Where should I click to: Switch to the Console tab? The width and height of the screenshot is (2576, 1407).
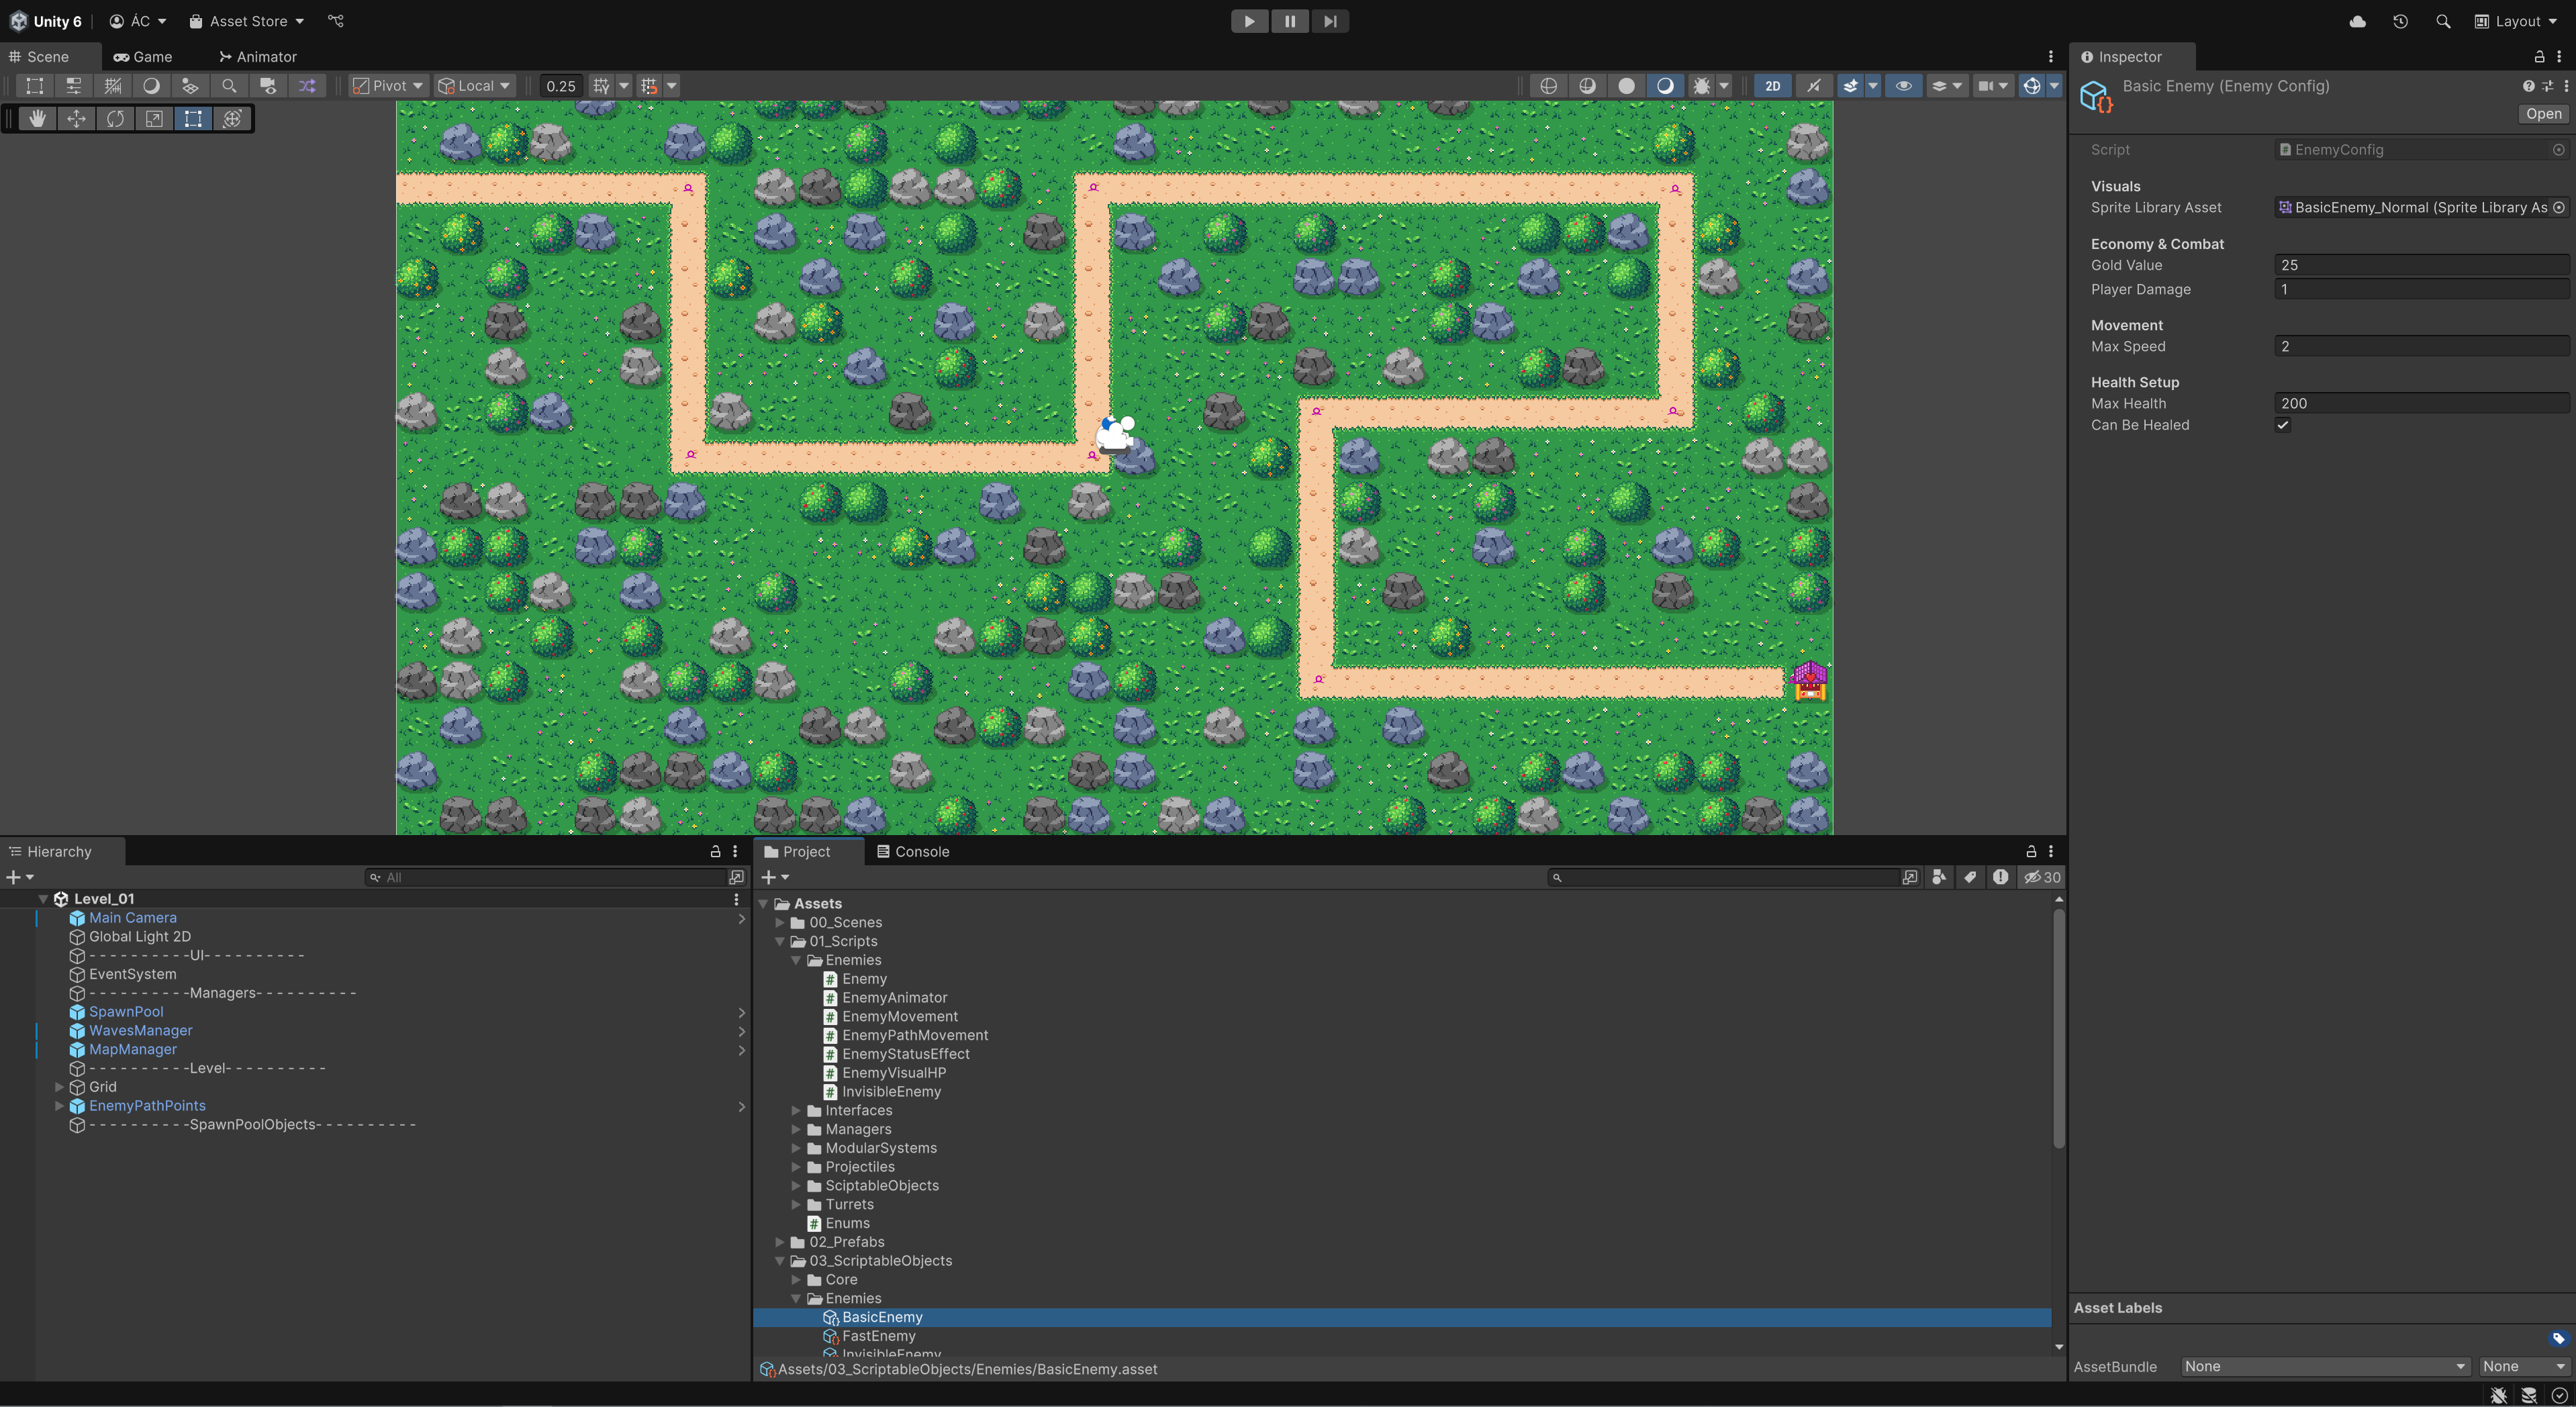tap(913, 851)
